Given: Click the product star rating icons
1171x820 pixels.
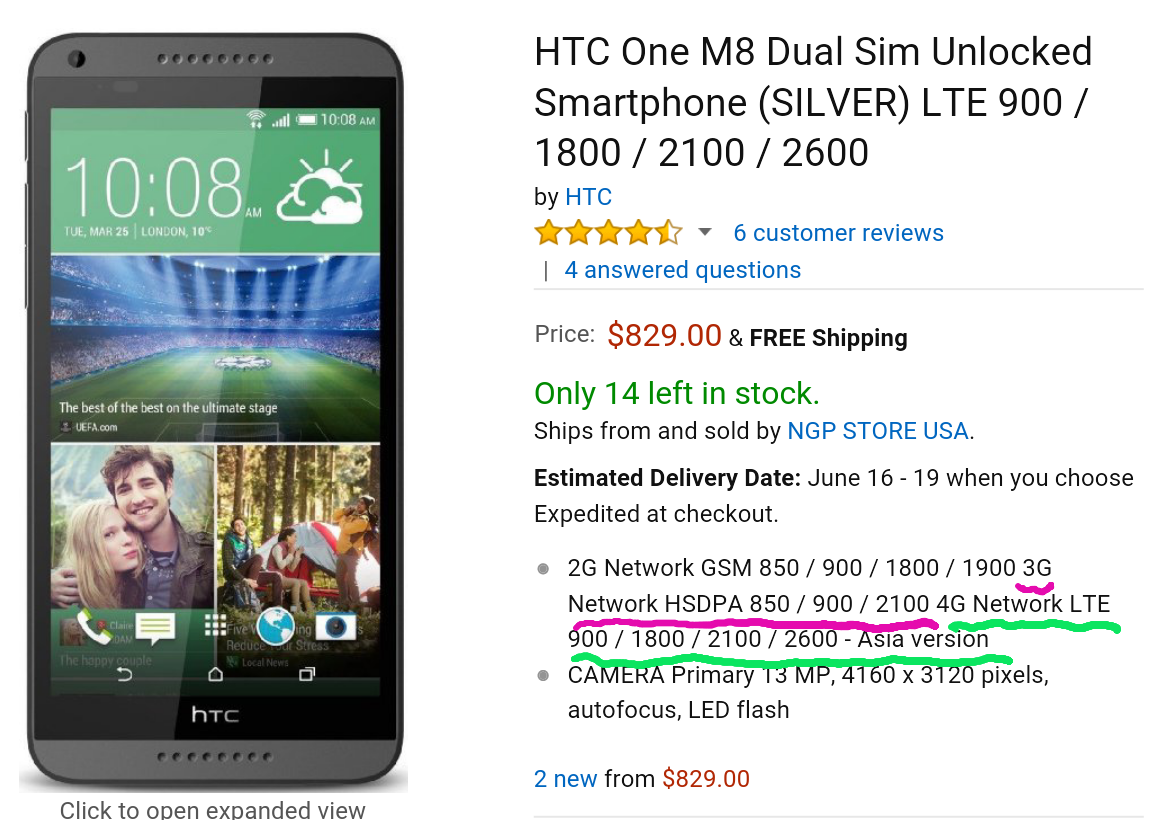Looking at the screenshot, I should [x=608, y=233].
